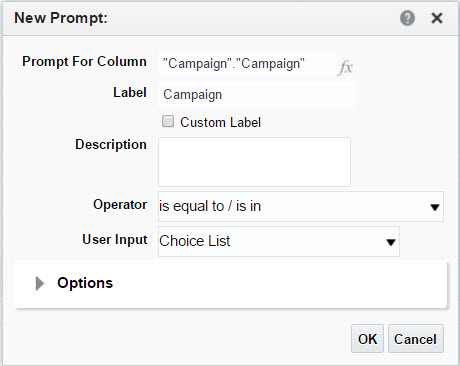Click the Description field label
Viewport: 460px width, 366px height.
[111, 144]
